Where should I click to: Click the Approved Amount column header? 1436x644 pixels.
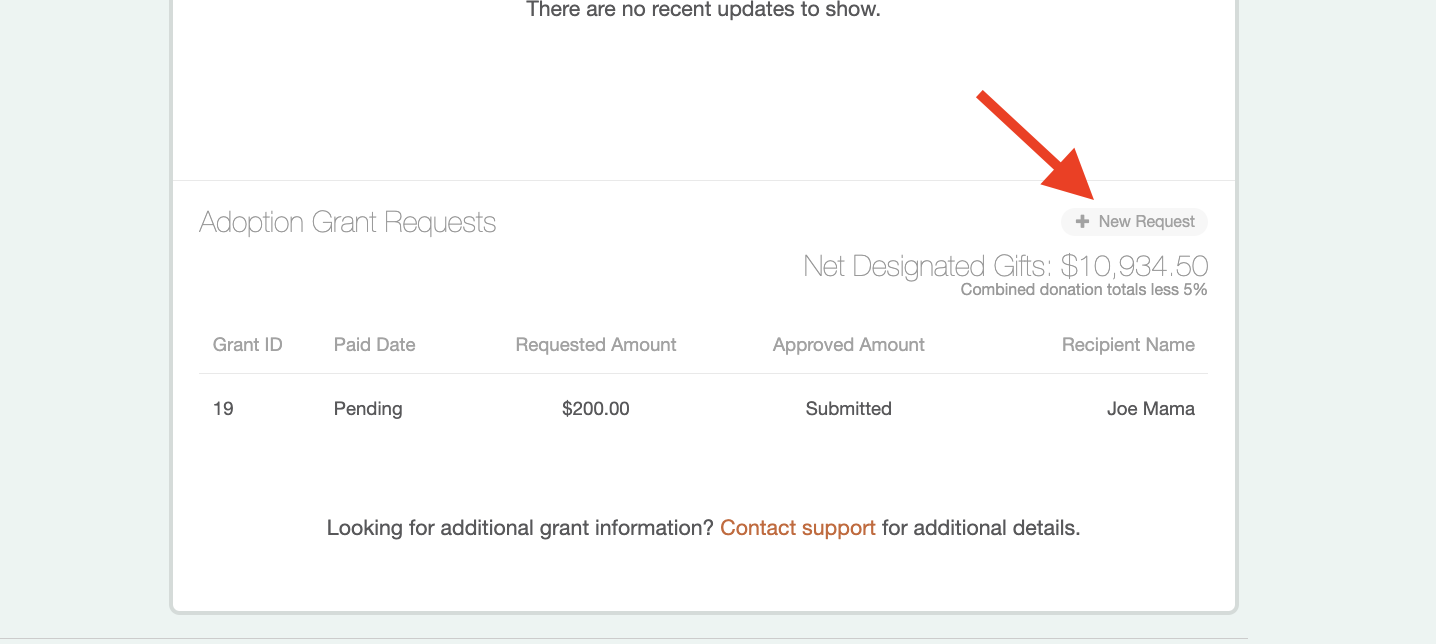pyautogui.click(x=848, y=344)
